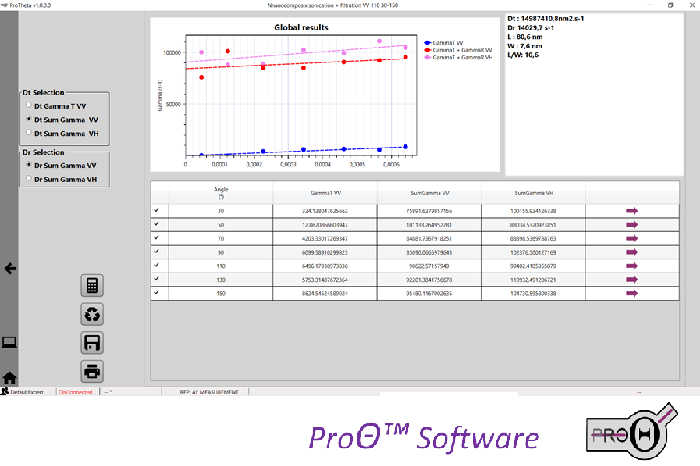This screenshot has width=700, height=466.
Task: Click the purple arrow for angle 110 row
Action: click(632, 265)
